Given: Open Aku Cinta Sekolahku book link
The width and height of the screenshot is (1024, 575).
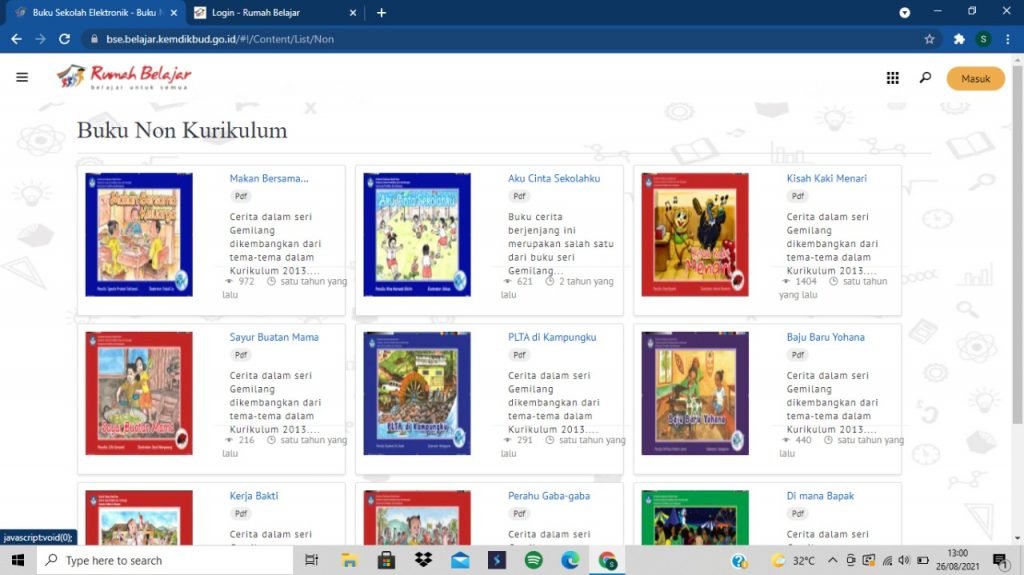Looking at the screenshot, I should coord(554,178).
